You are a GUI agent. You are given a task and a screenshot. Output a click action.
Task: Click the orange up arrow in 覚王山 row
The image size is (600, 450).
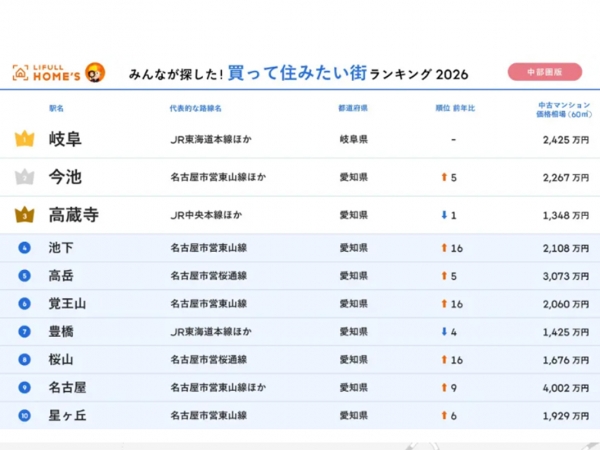pos(444,303)
